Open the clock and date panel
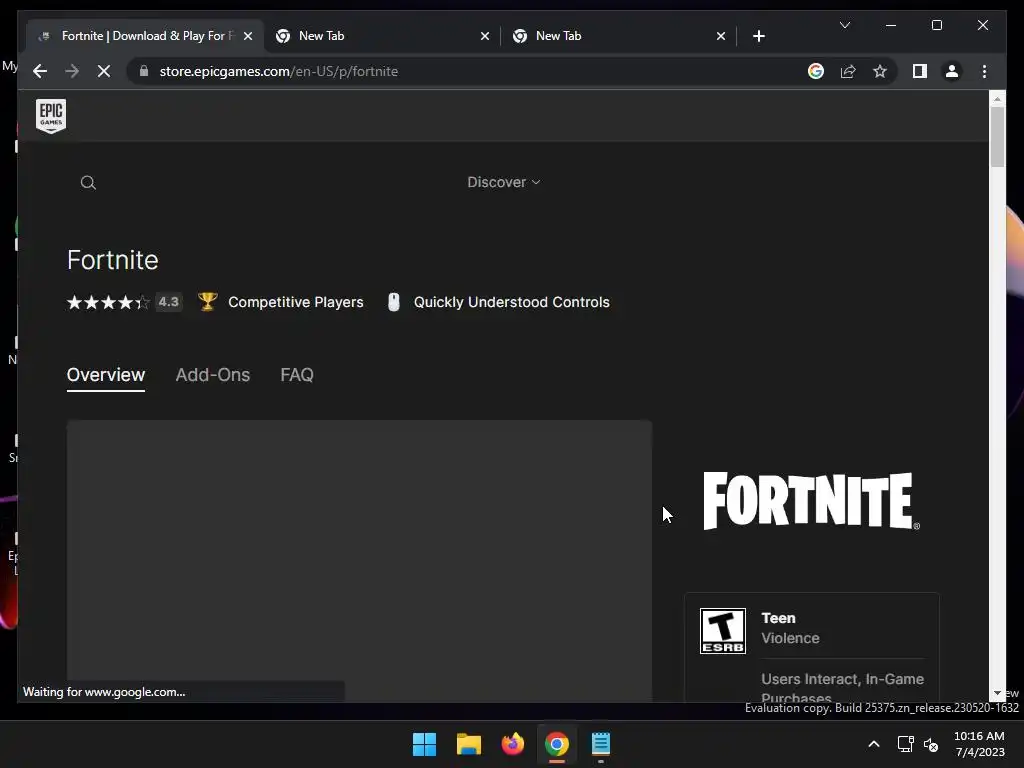 pos(979,744)
